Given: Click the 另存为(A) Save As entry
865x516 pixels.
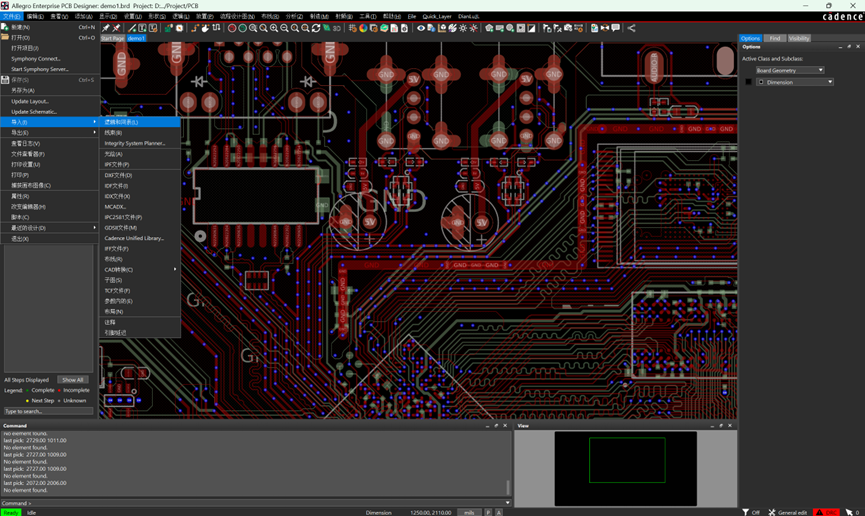Looking at the screenshot, I should [50, 90].
